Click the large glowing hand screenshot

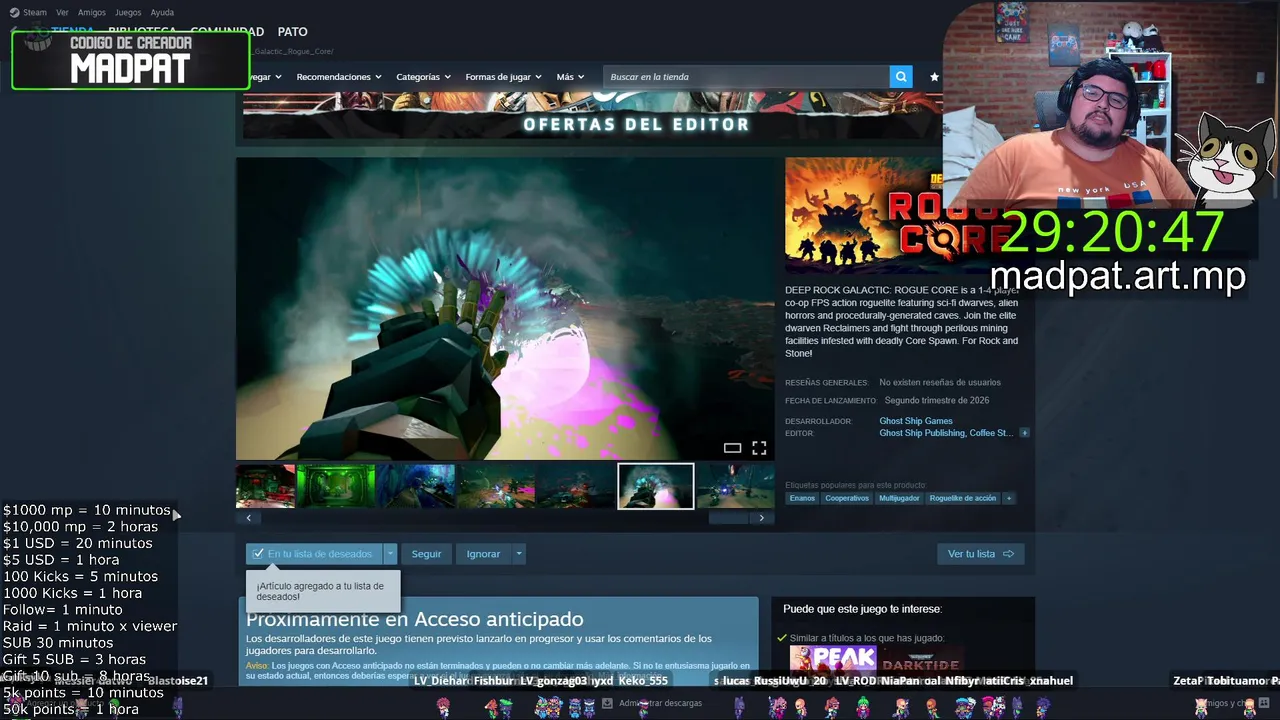505,308
